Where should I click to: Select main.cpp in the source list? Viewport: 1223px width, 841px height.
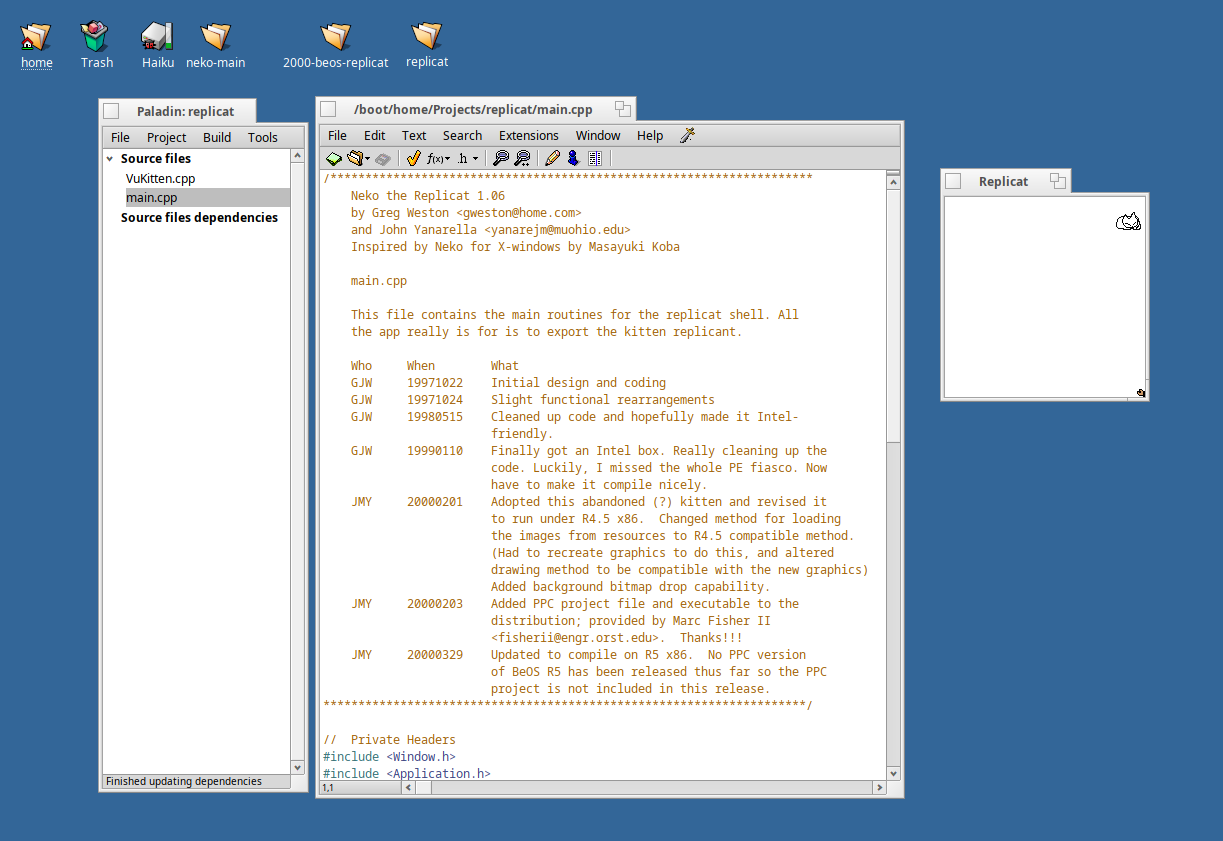pos(152,198)
